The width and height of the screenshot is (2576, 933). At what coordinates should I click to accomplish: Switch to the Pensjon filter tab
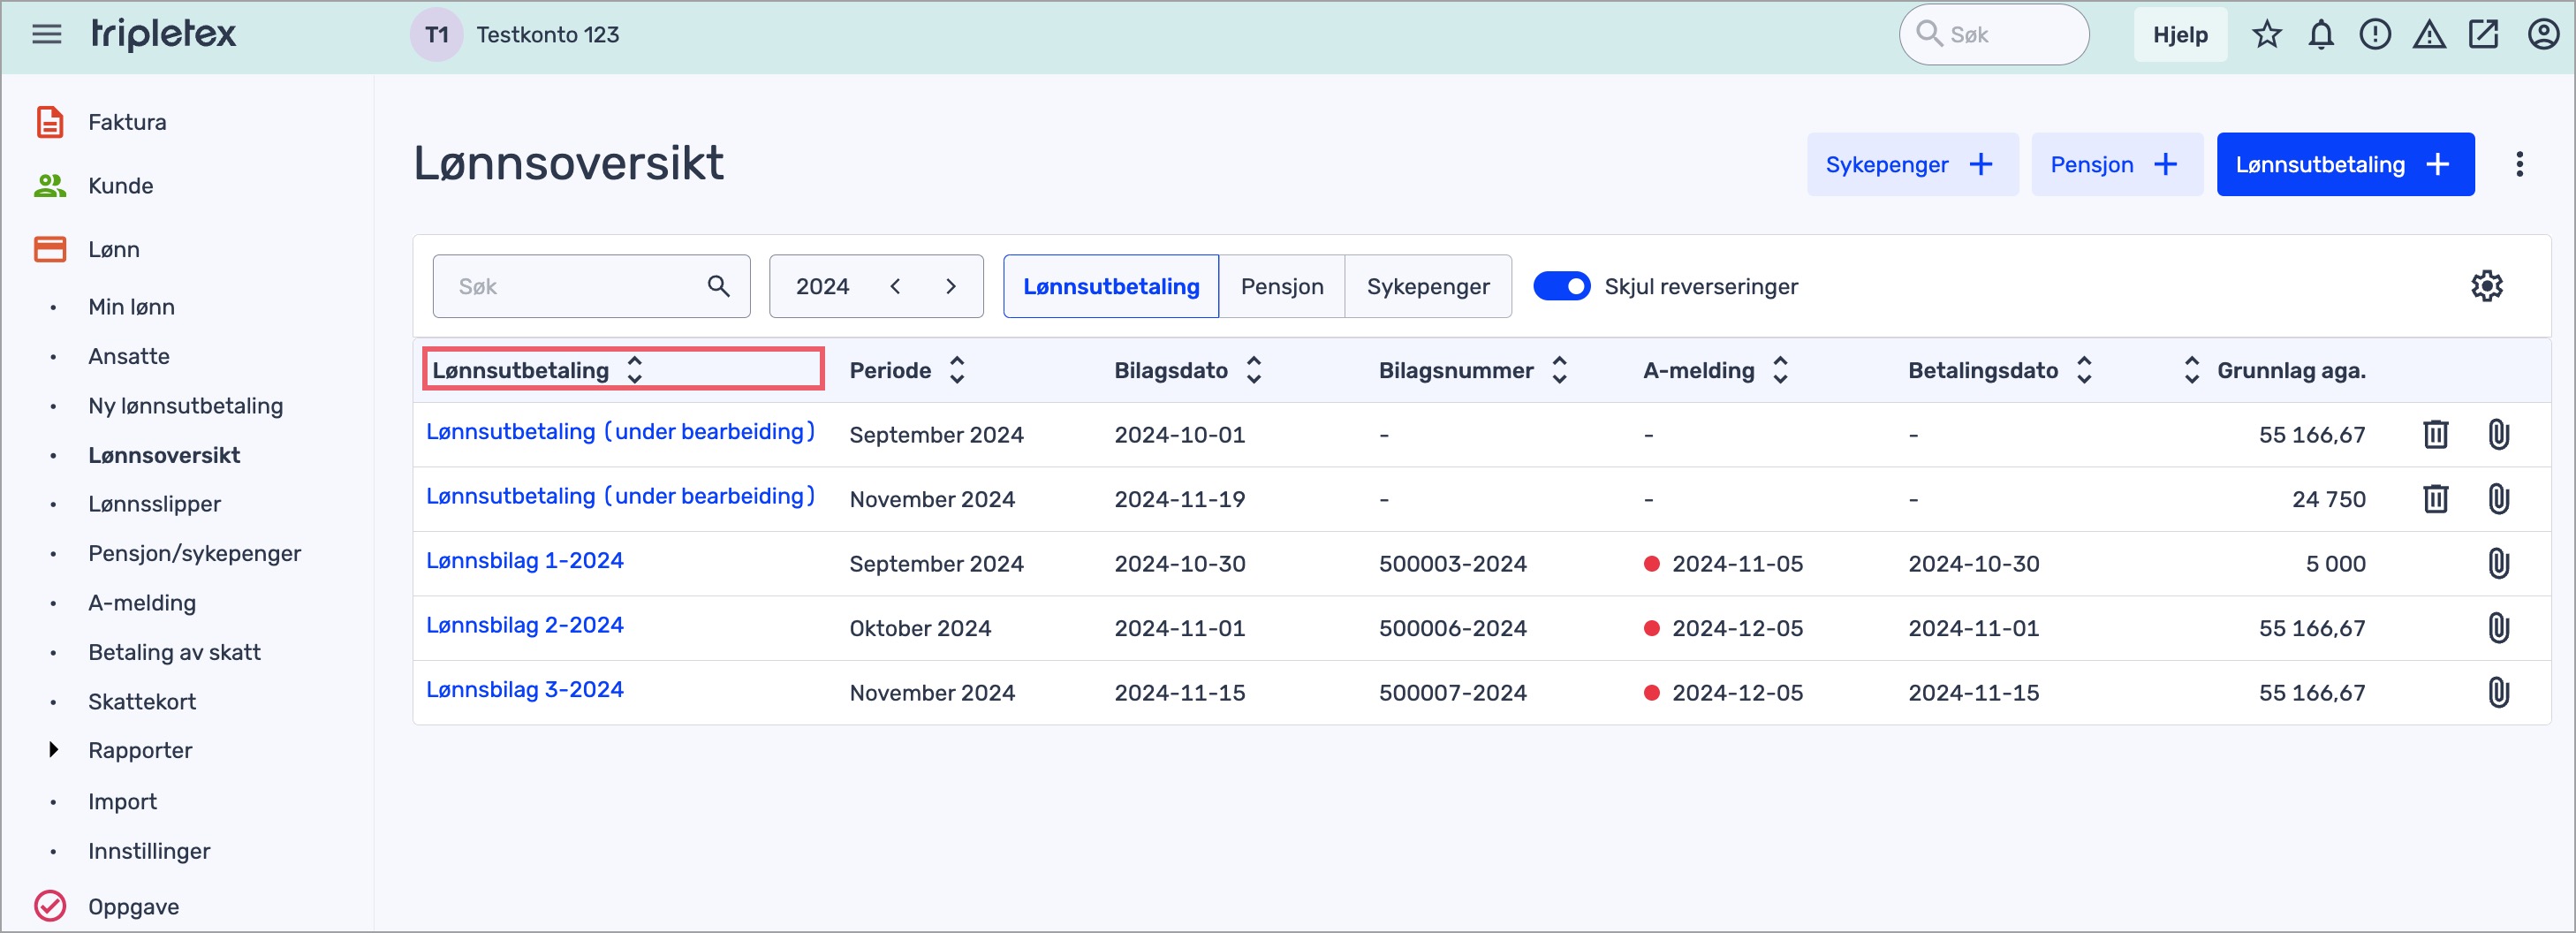click(x=1281, y=286)
